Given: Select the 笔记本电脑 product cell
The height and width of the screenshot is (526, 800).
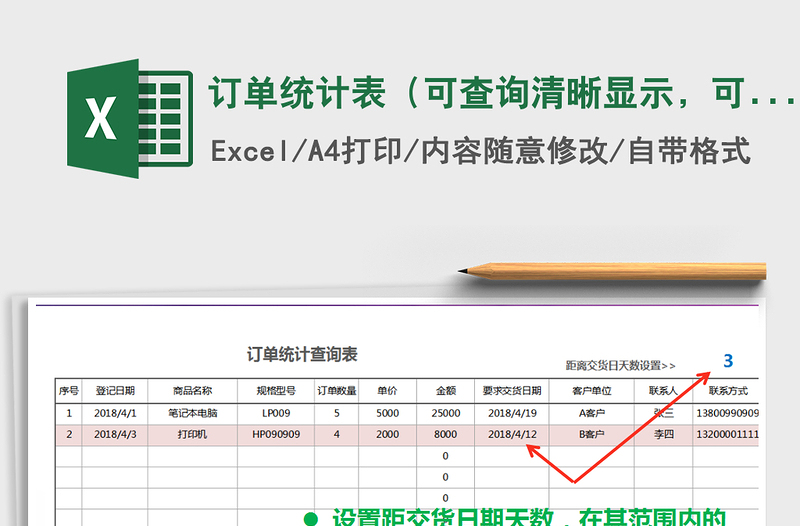Looking at the screenshot, I should 192,413.
